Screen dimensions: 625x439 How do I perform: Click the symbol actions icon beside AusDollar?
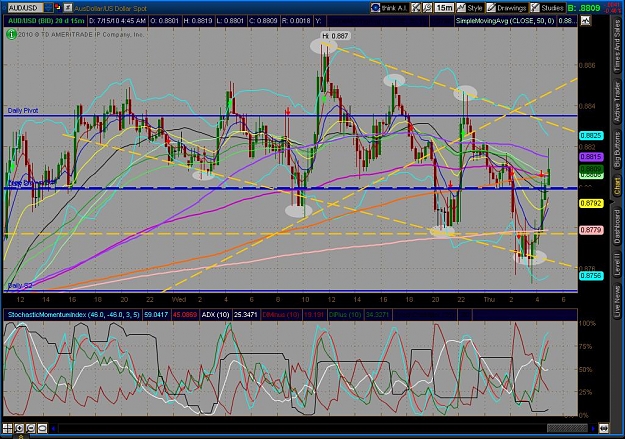tap(68, 8)
